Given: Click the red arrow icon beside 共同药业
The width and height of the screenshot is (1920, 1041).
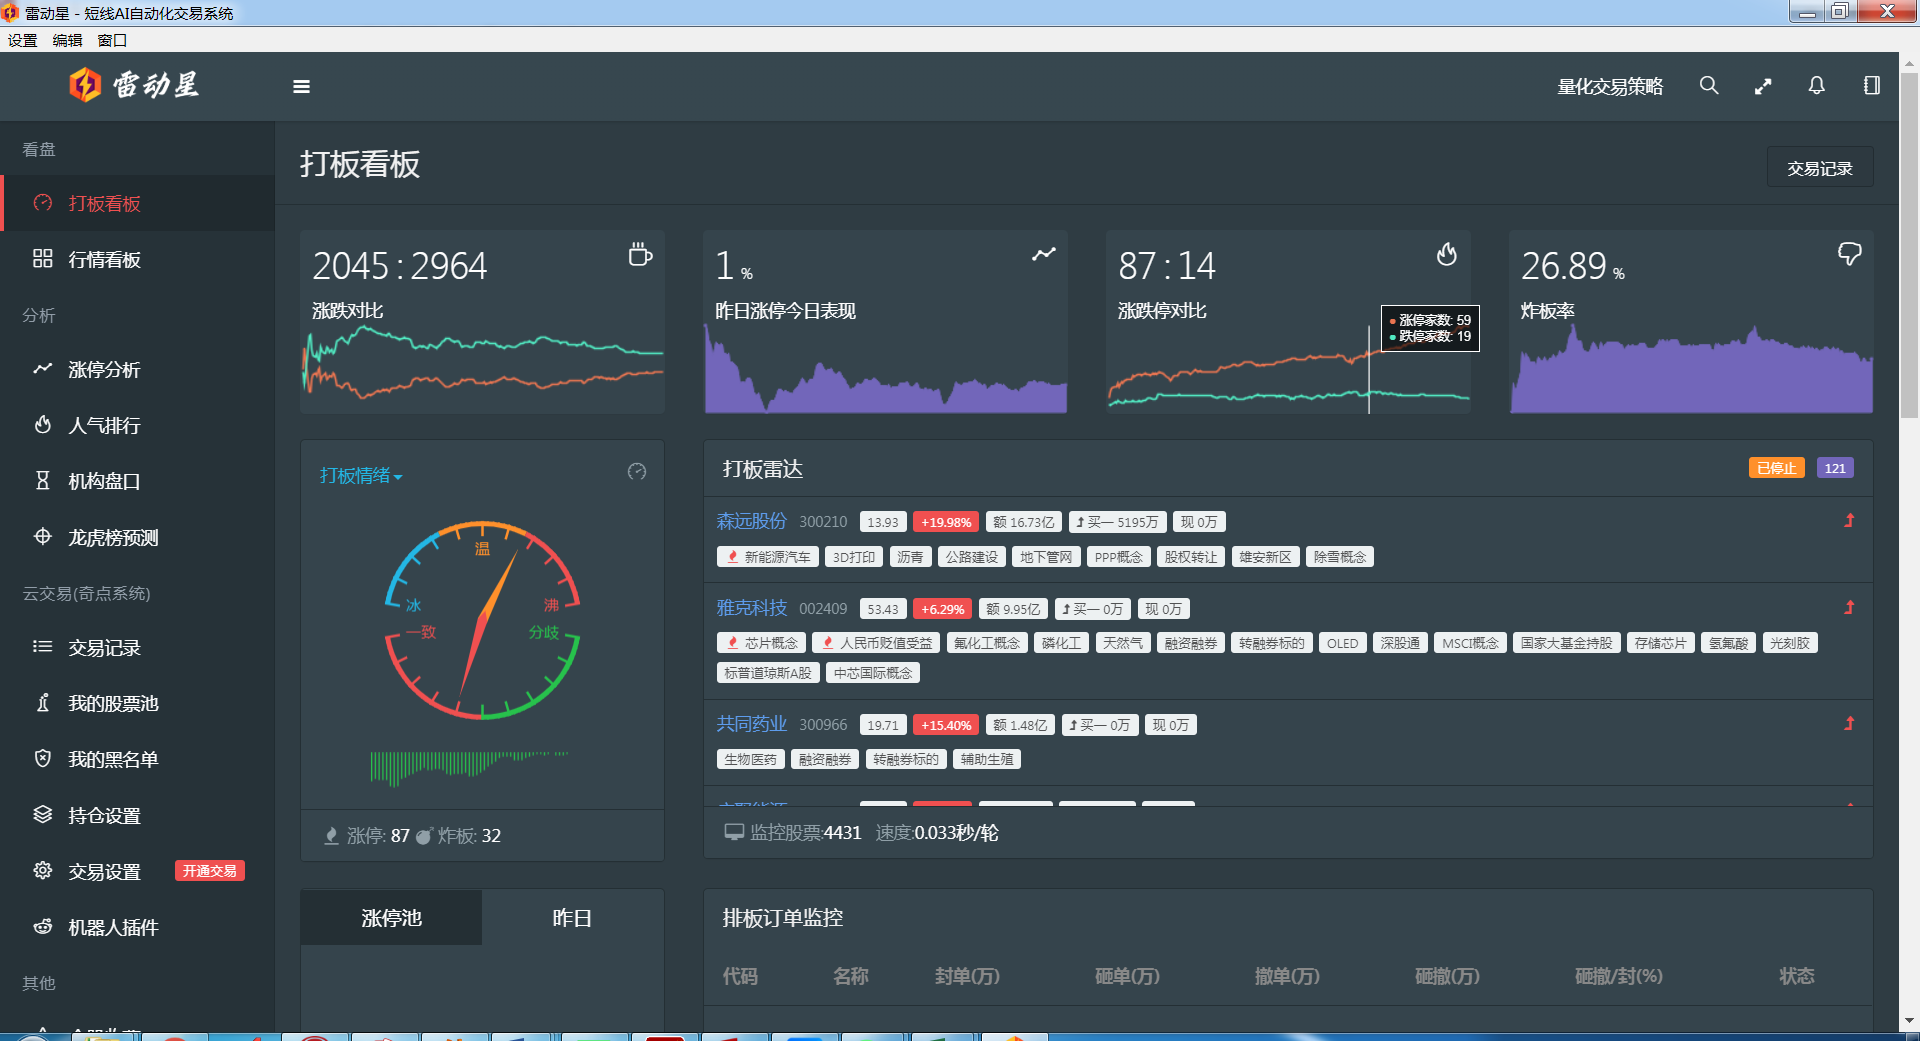Looking at the screenshot, I should click(x=1849, y=723).
